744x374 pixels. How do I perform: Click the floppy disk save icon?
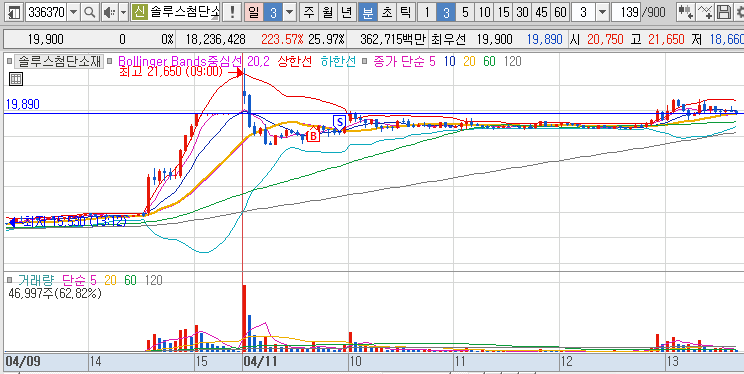[x=724, y=12]
